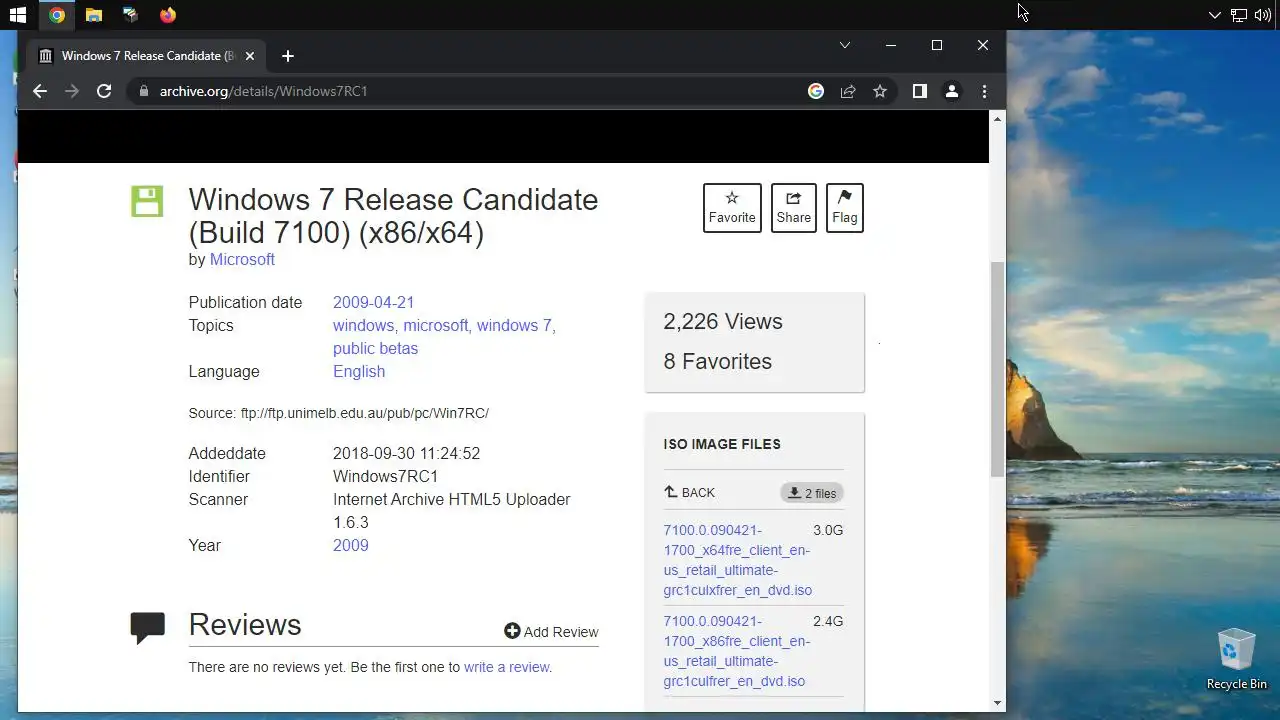Go back to the previous page
This screenshot has width=1280, height=720.
[40, 91]
